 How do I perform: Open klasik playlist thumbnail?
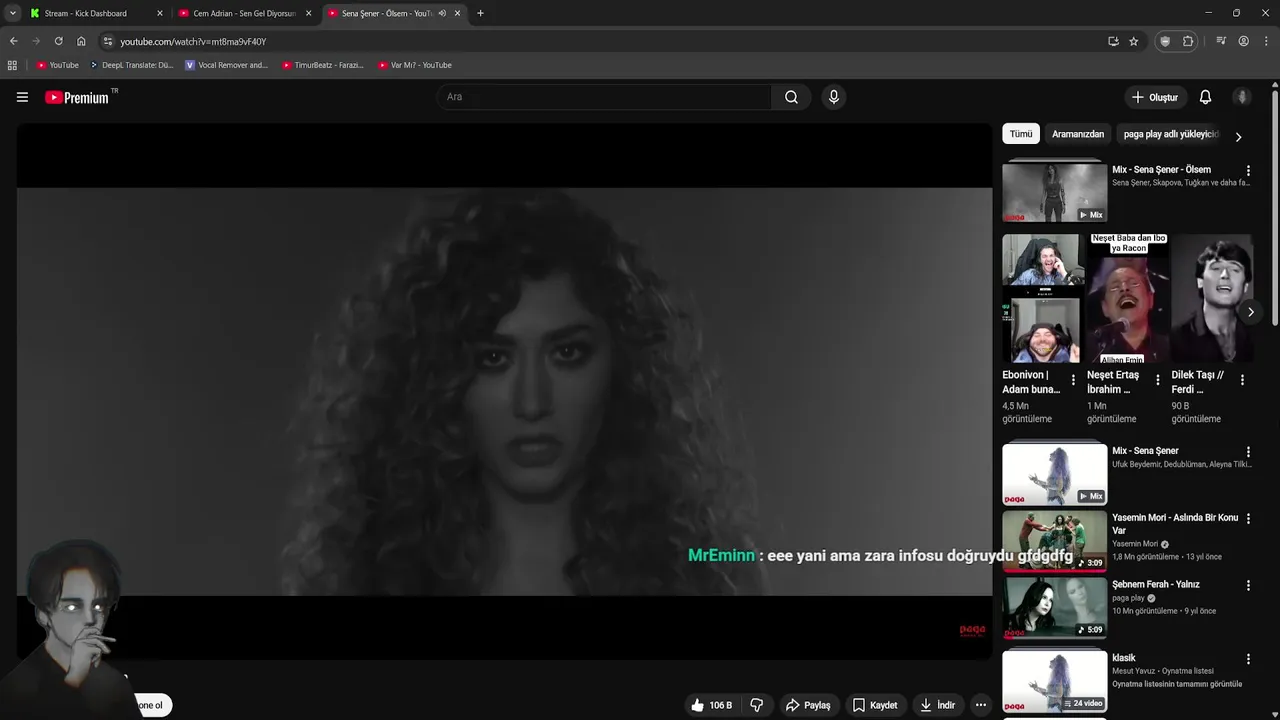[1054, 681]
